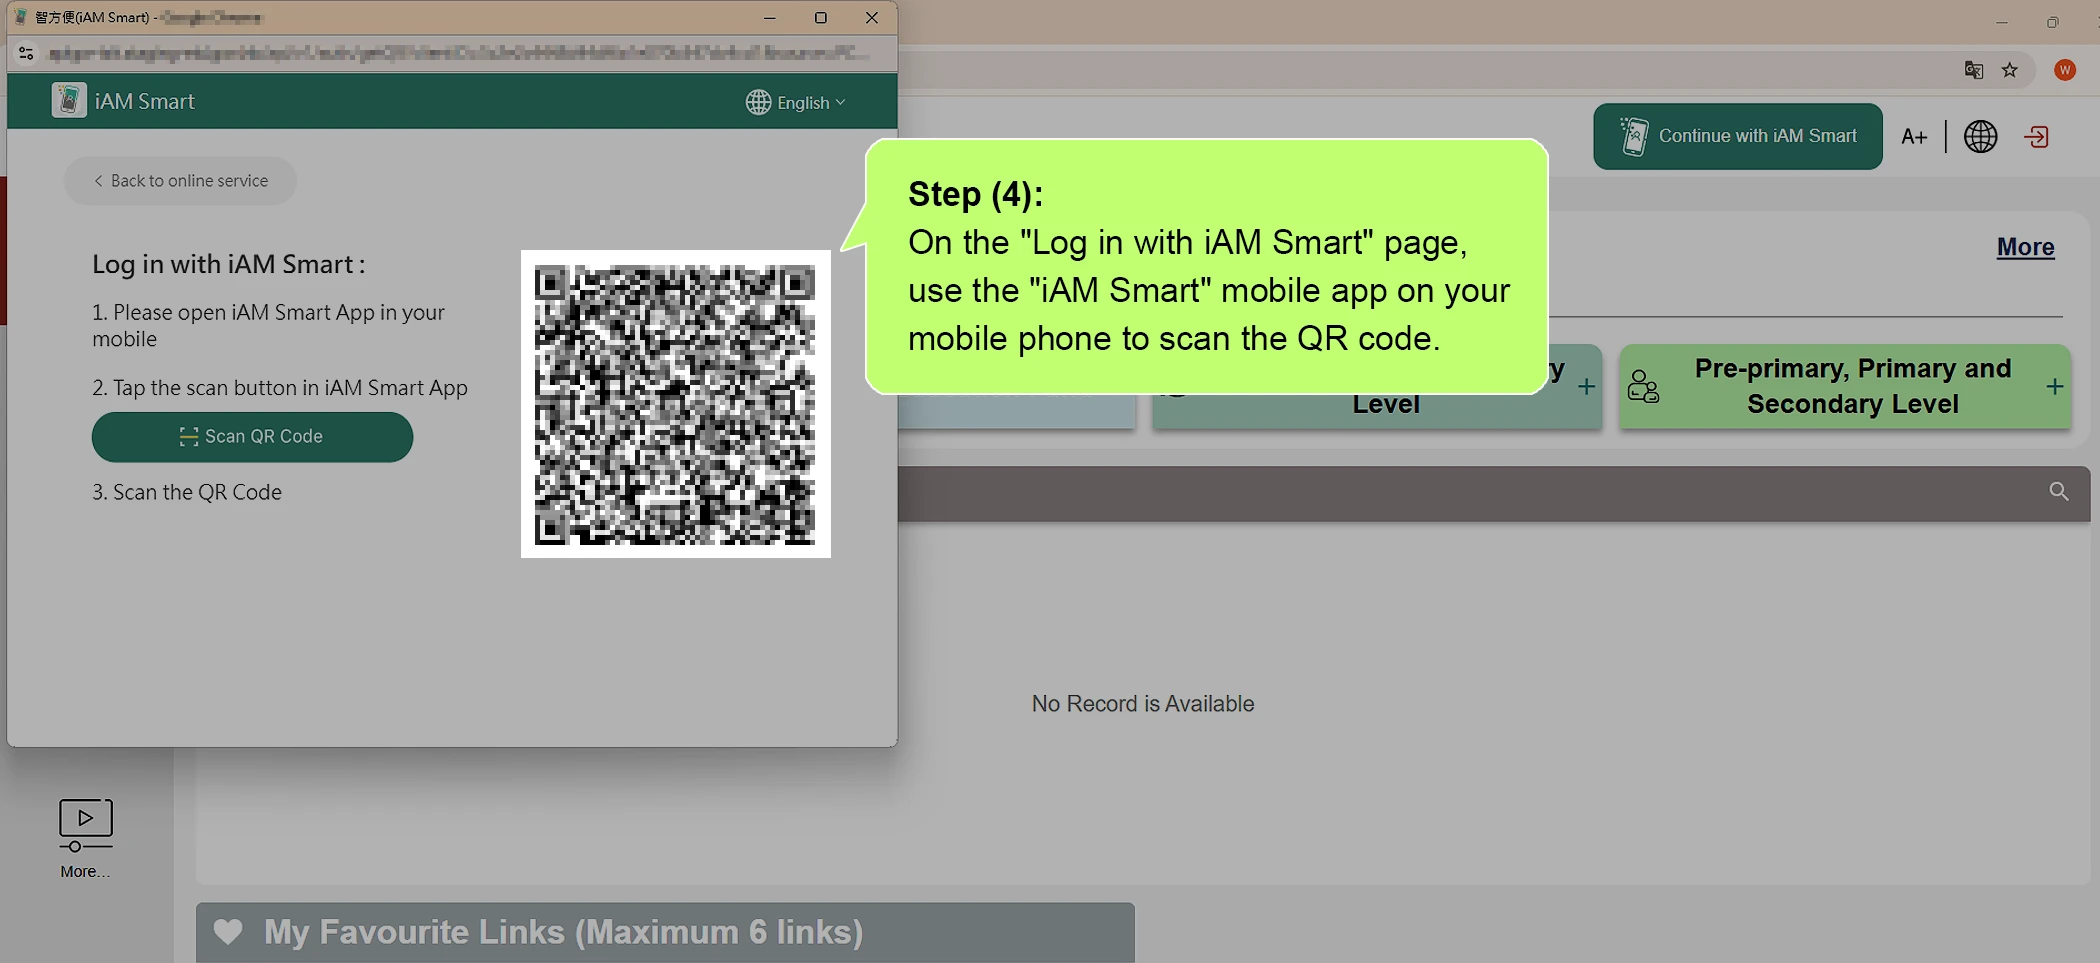The image size is (2100, 963).
Task: Click No Record is Available text
Action: coord(1143,704)
